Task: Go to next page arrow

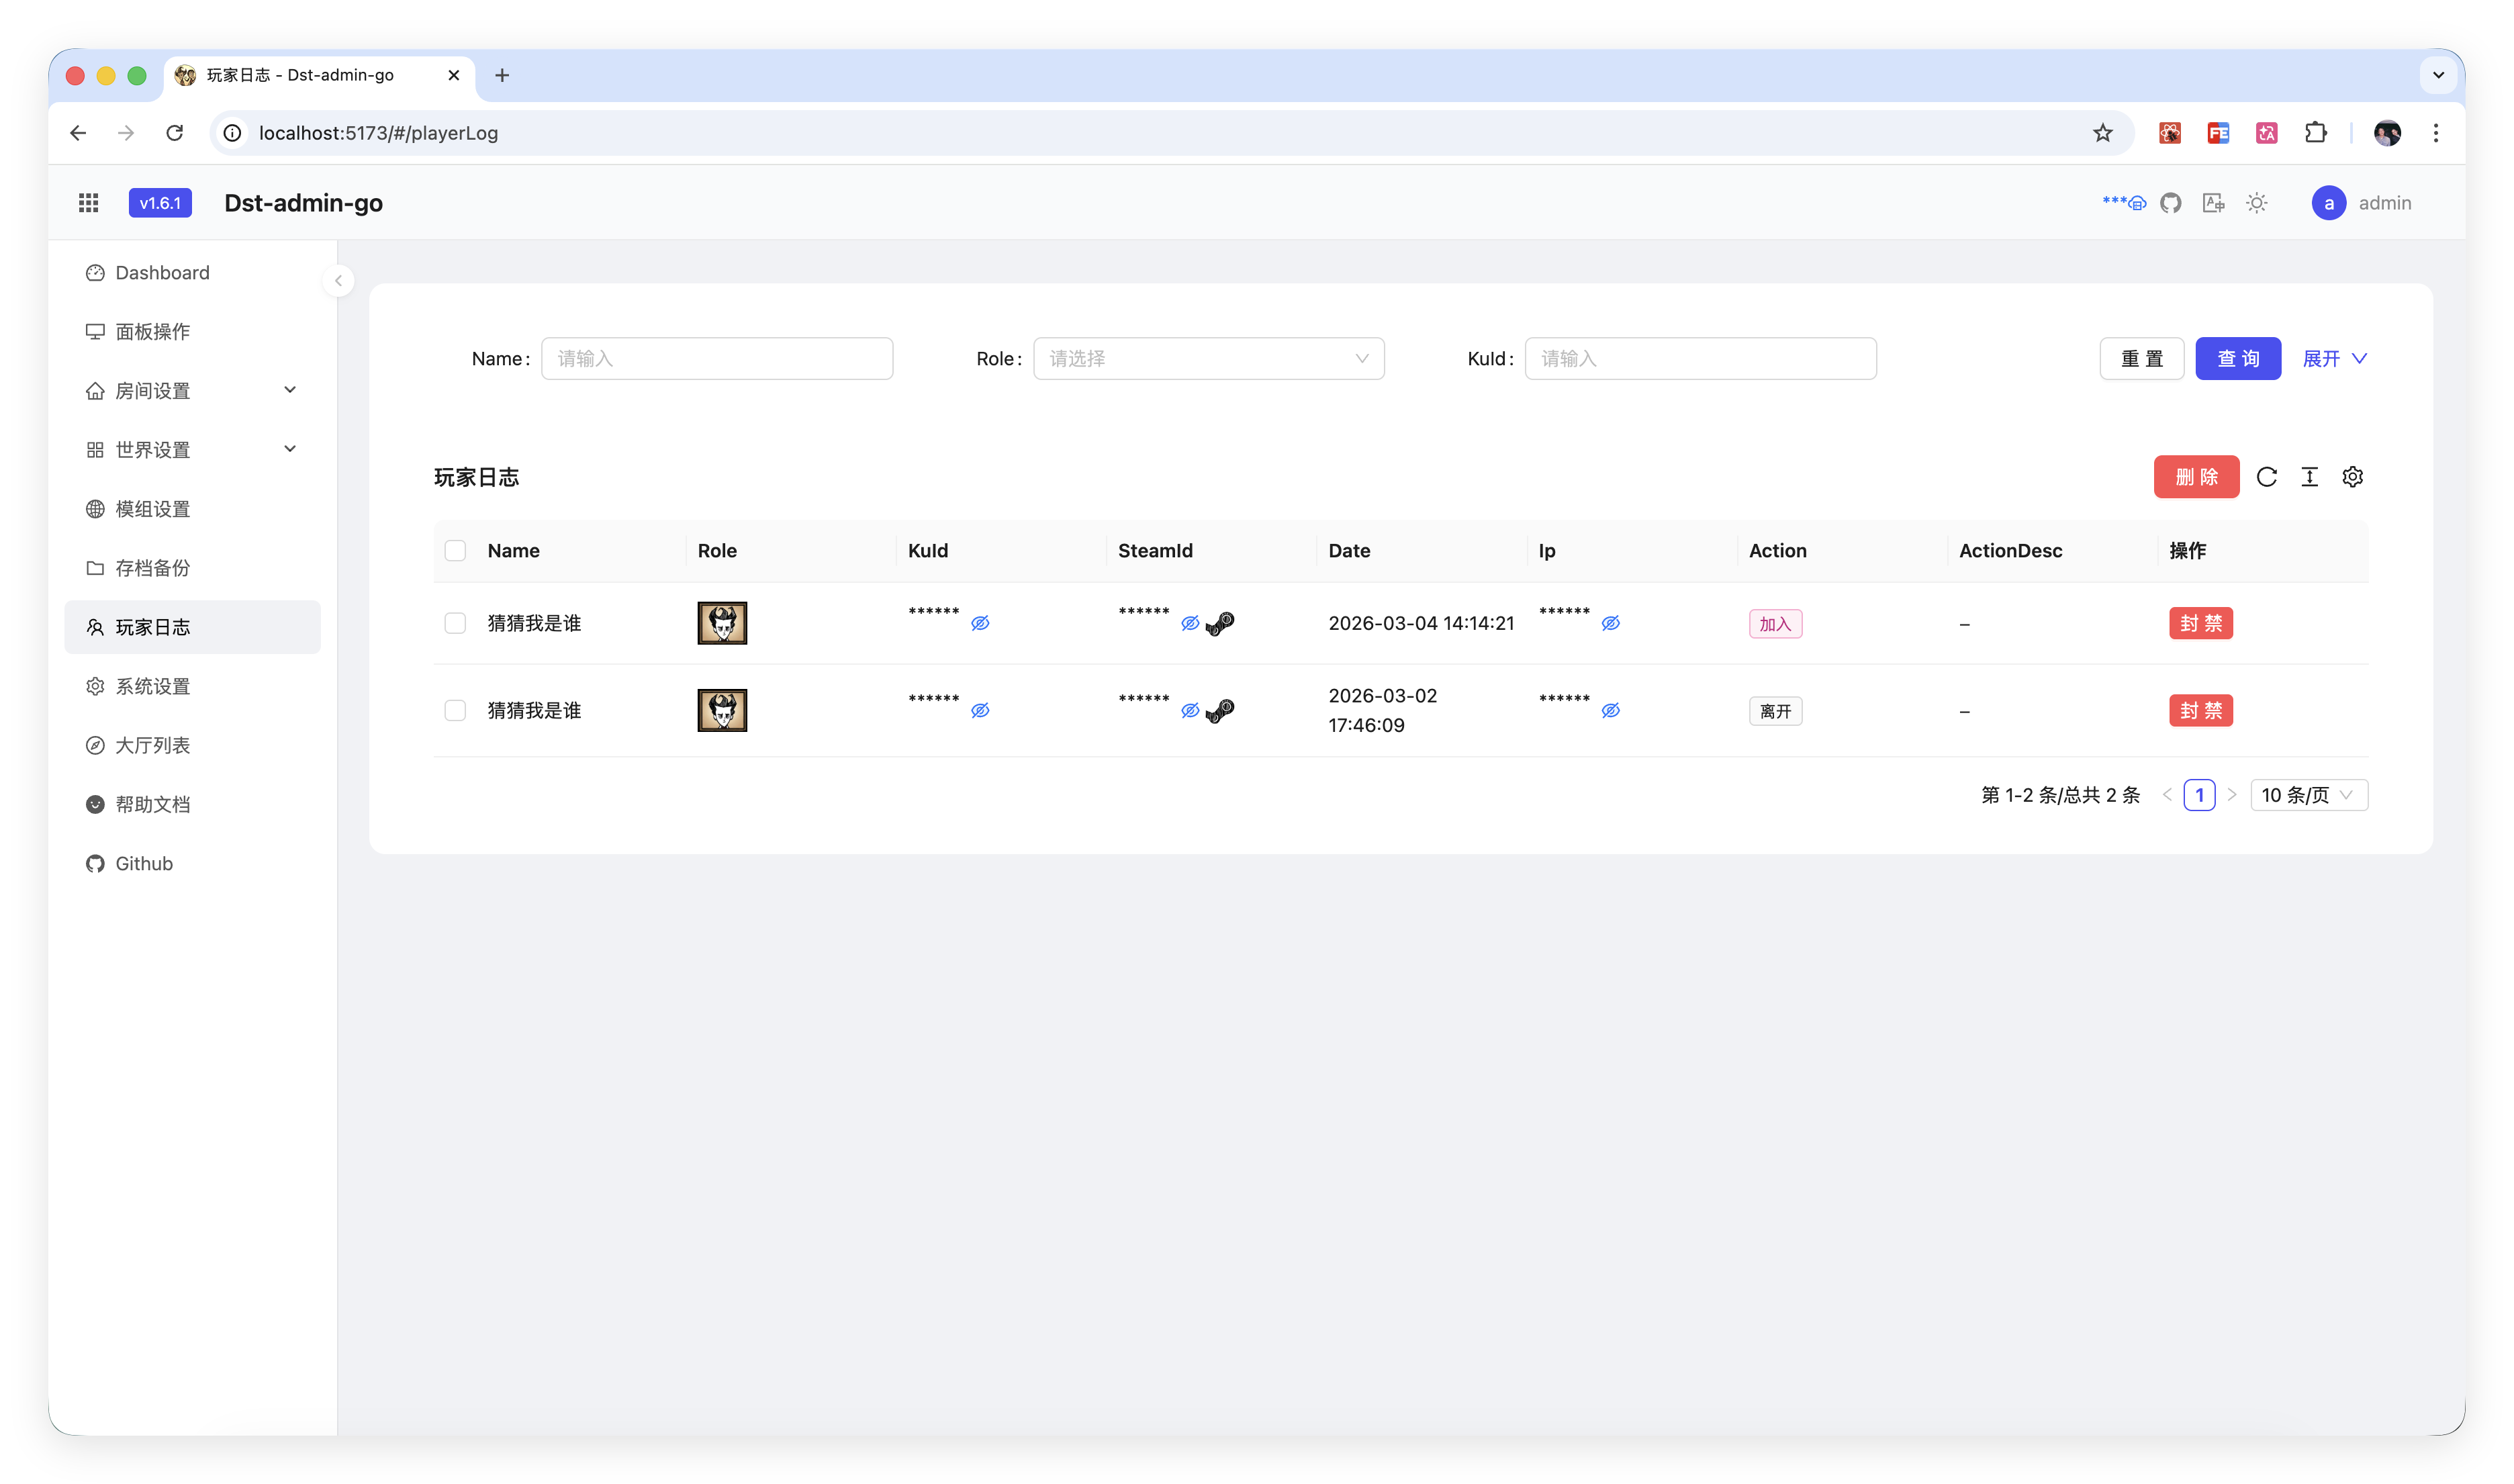Action: click(2231, 795)
